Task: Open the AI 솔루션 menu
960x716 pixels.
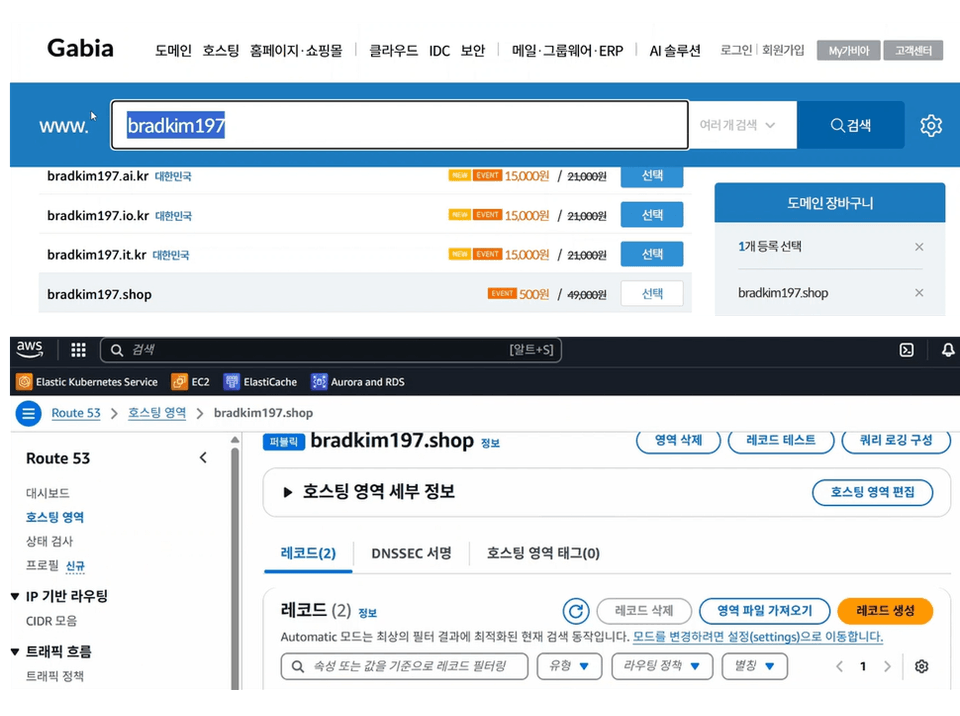Action: click(675, 51)
